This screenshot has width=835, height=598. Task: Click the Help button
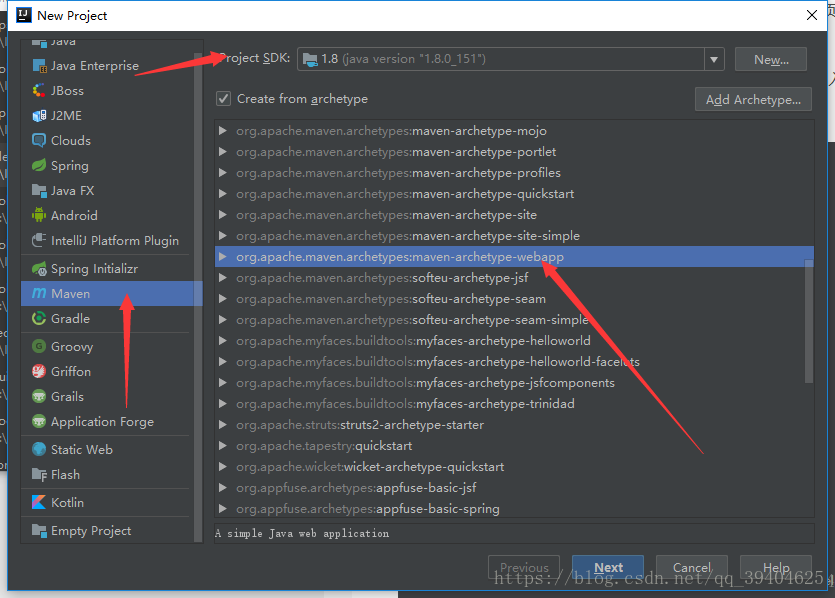(776, 567)
